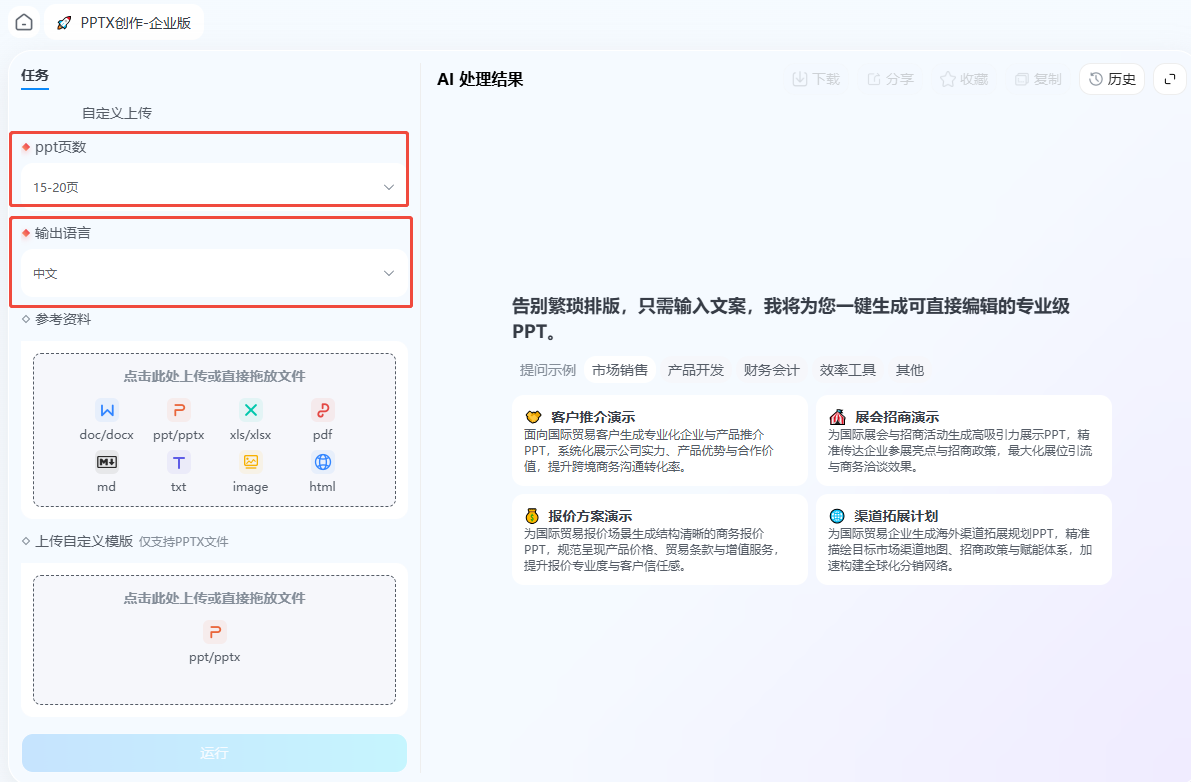Select the 效率工具 category tab
The width and height of the screenshot is (1191, 782).
(848, 370)
